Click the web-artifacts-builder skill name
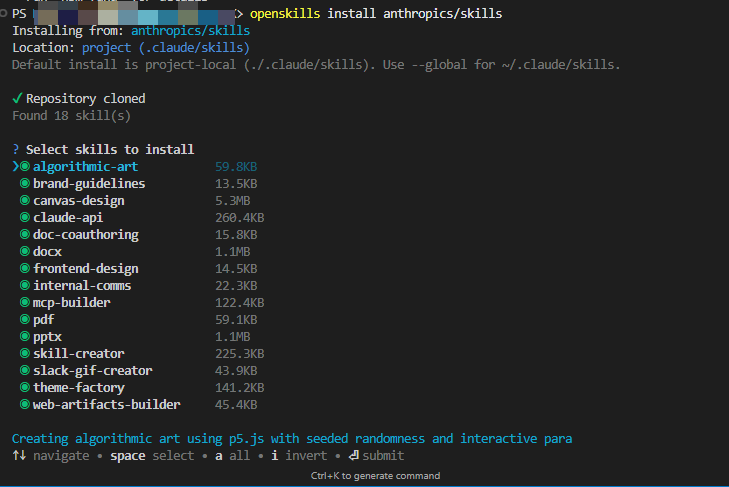This screenshot has height=487, width=729. 106,404
